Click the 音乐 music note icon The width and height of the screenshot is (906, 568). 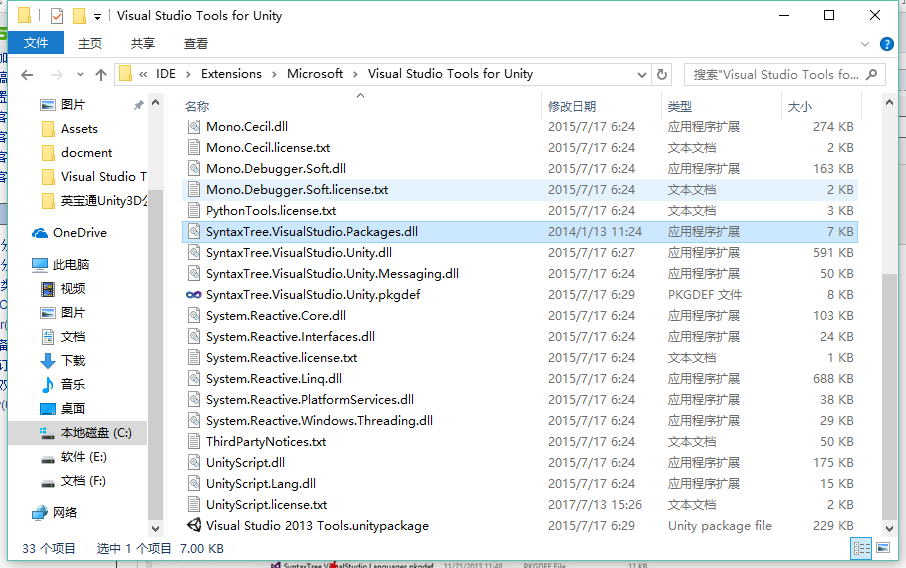click(48, 384)
